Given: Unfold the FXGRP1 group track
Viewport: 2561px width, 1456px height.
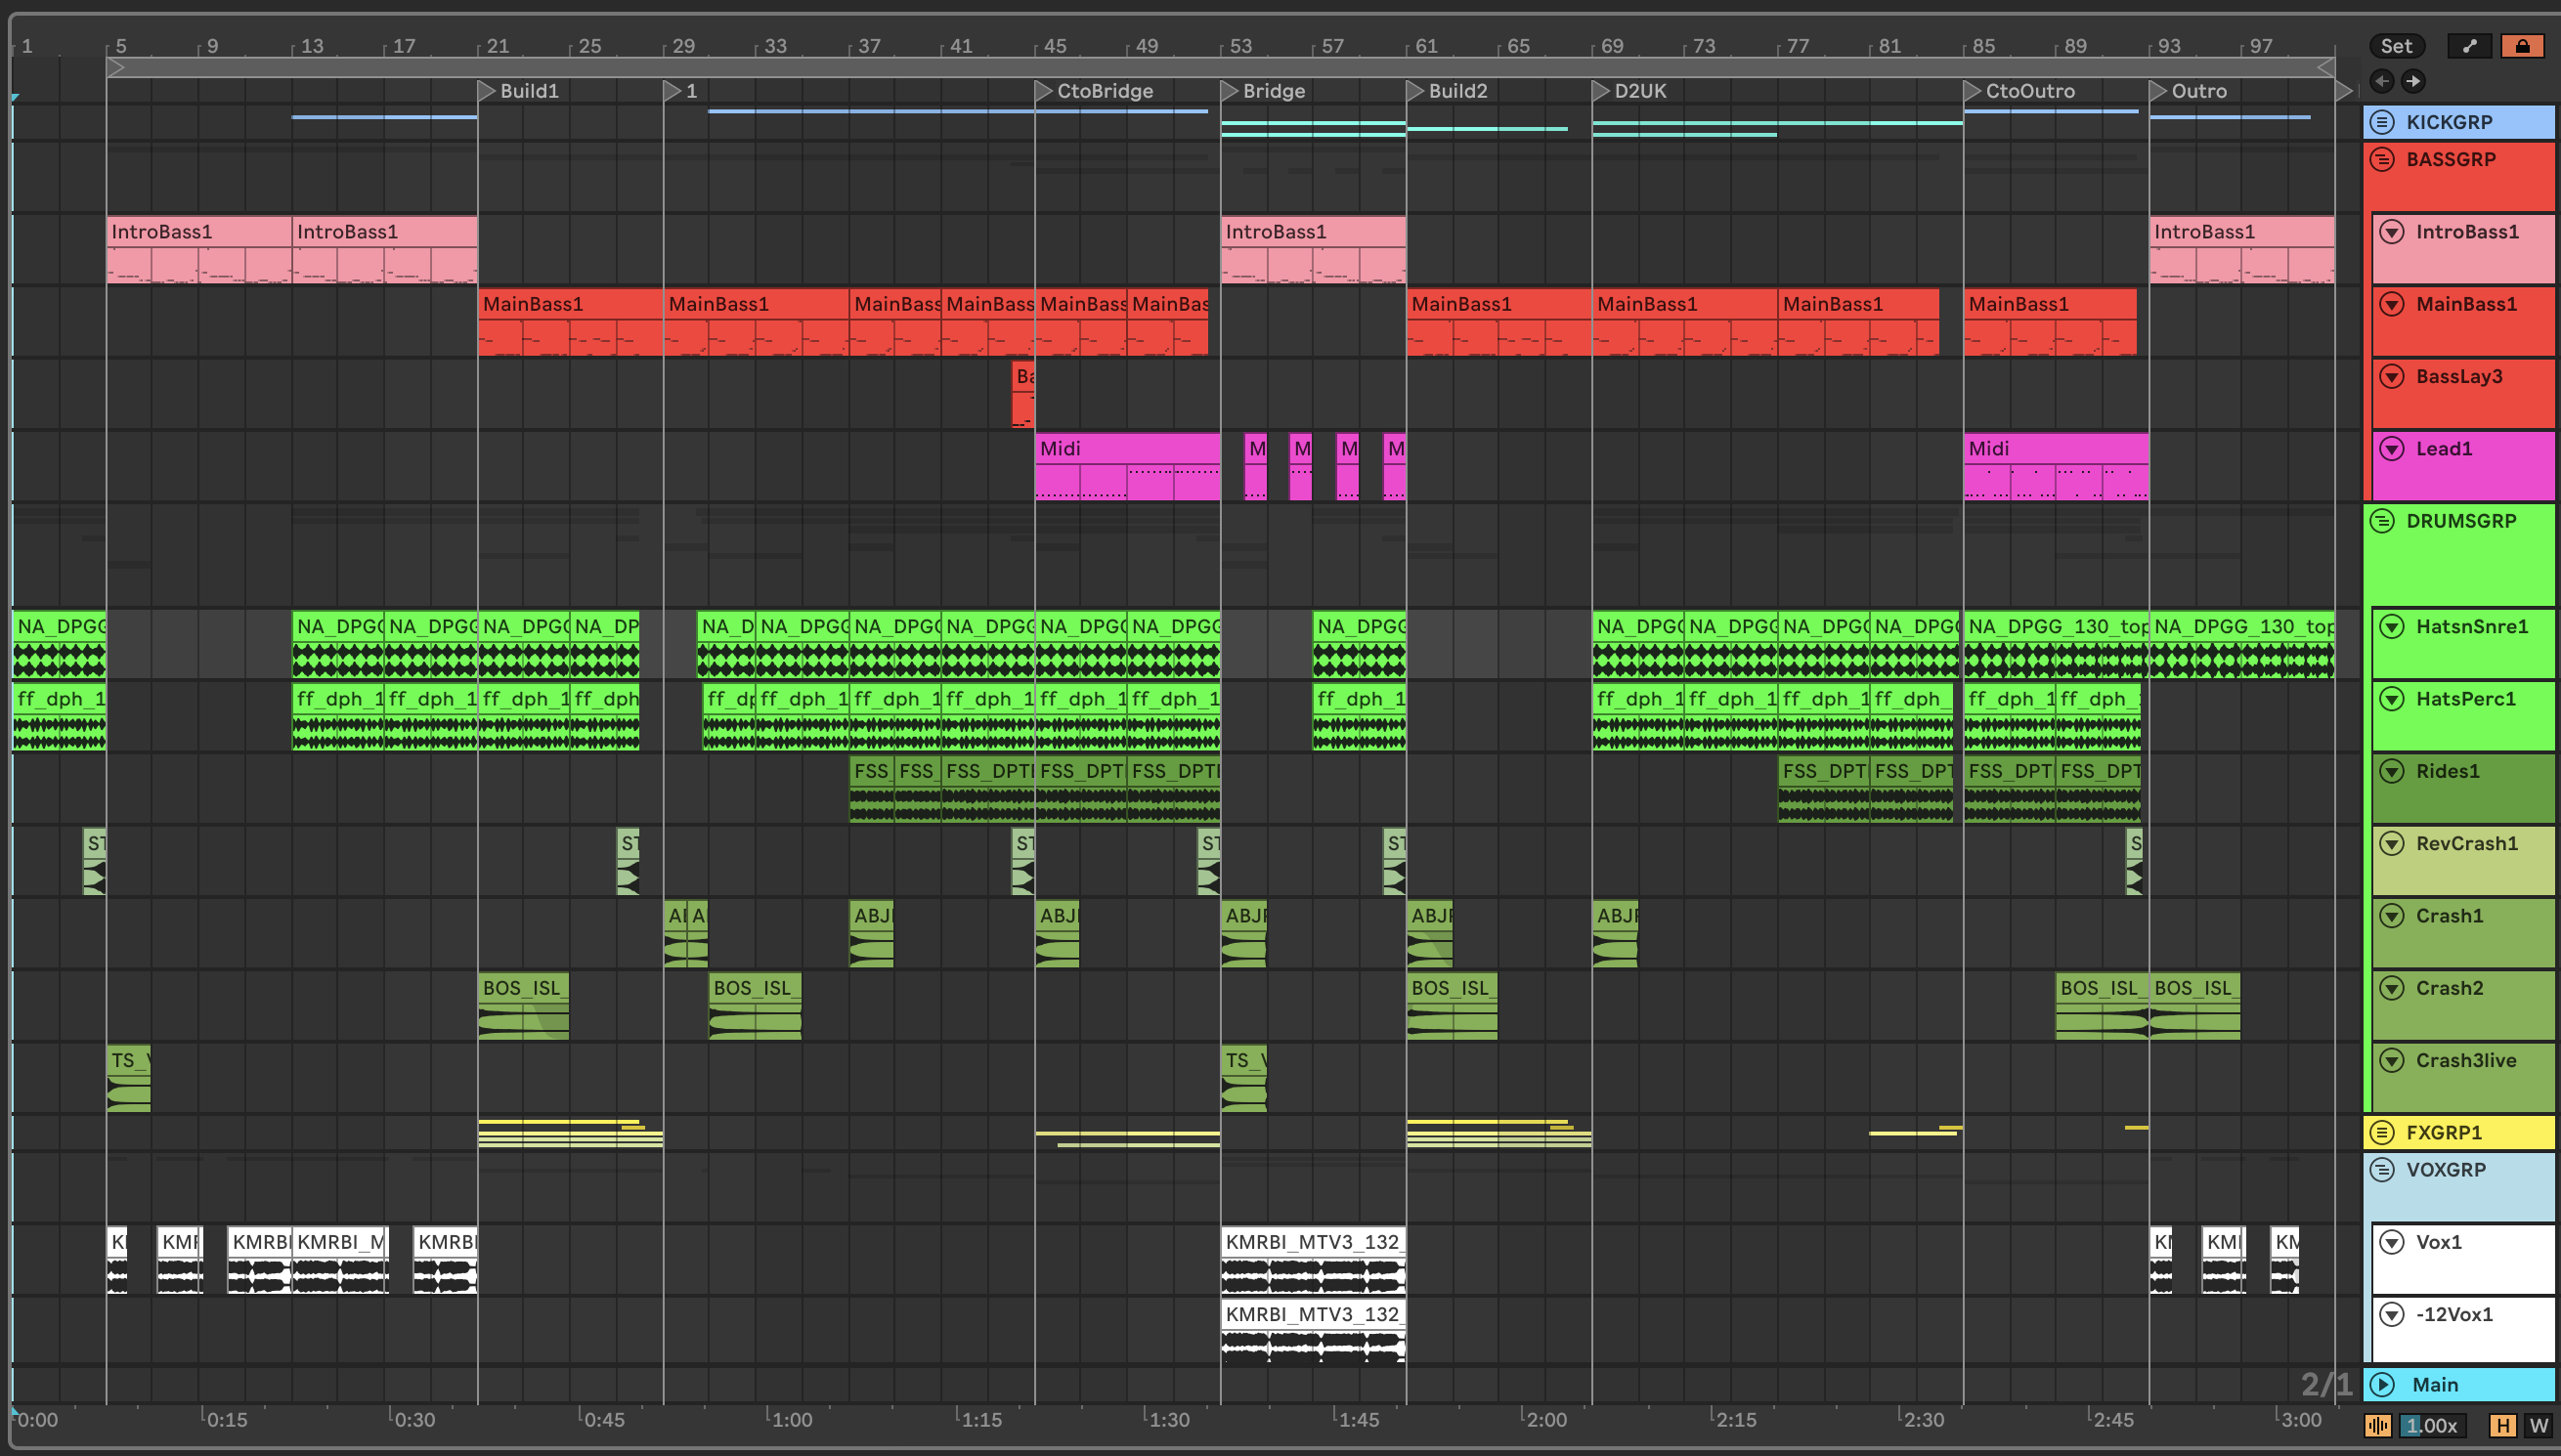Looking at the screenshot, I should pos(2383,1132).
